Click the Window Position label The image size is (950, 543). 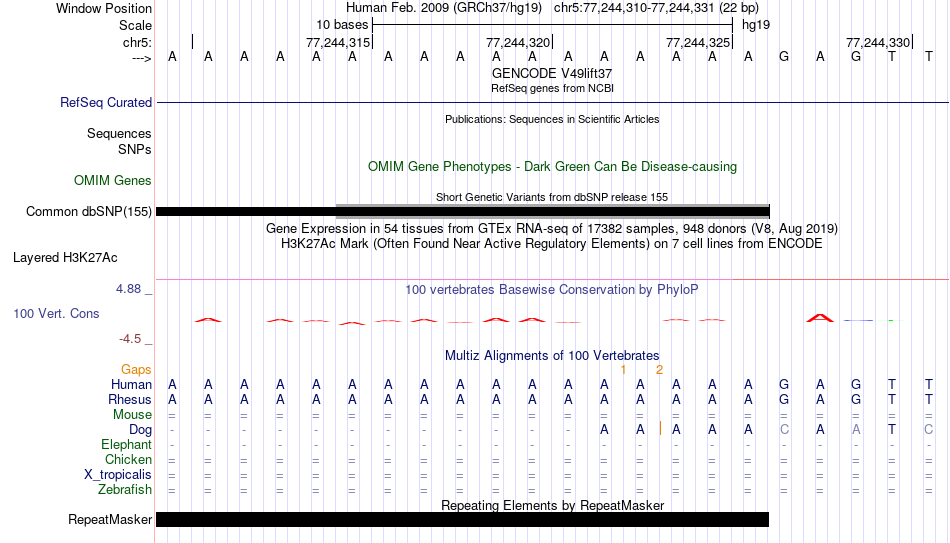coord(104,8)
